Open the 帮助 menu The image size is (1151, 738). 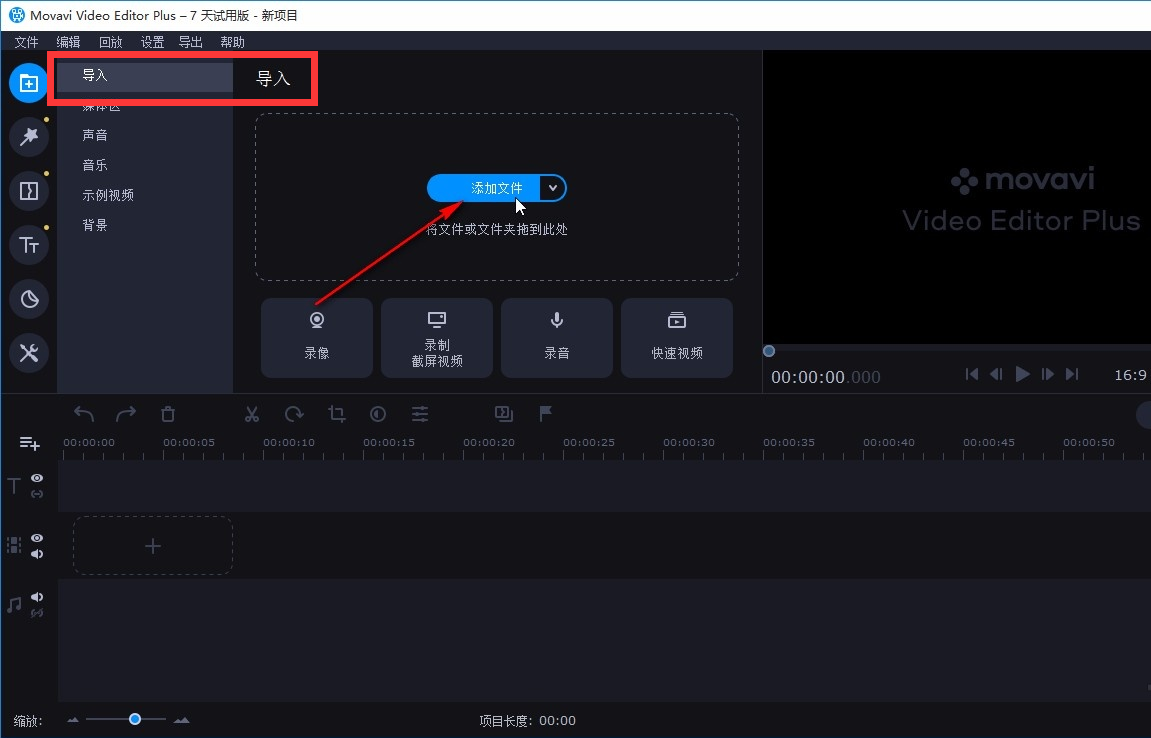tap(233, 42)
